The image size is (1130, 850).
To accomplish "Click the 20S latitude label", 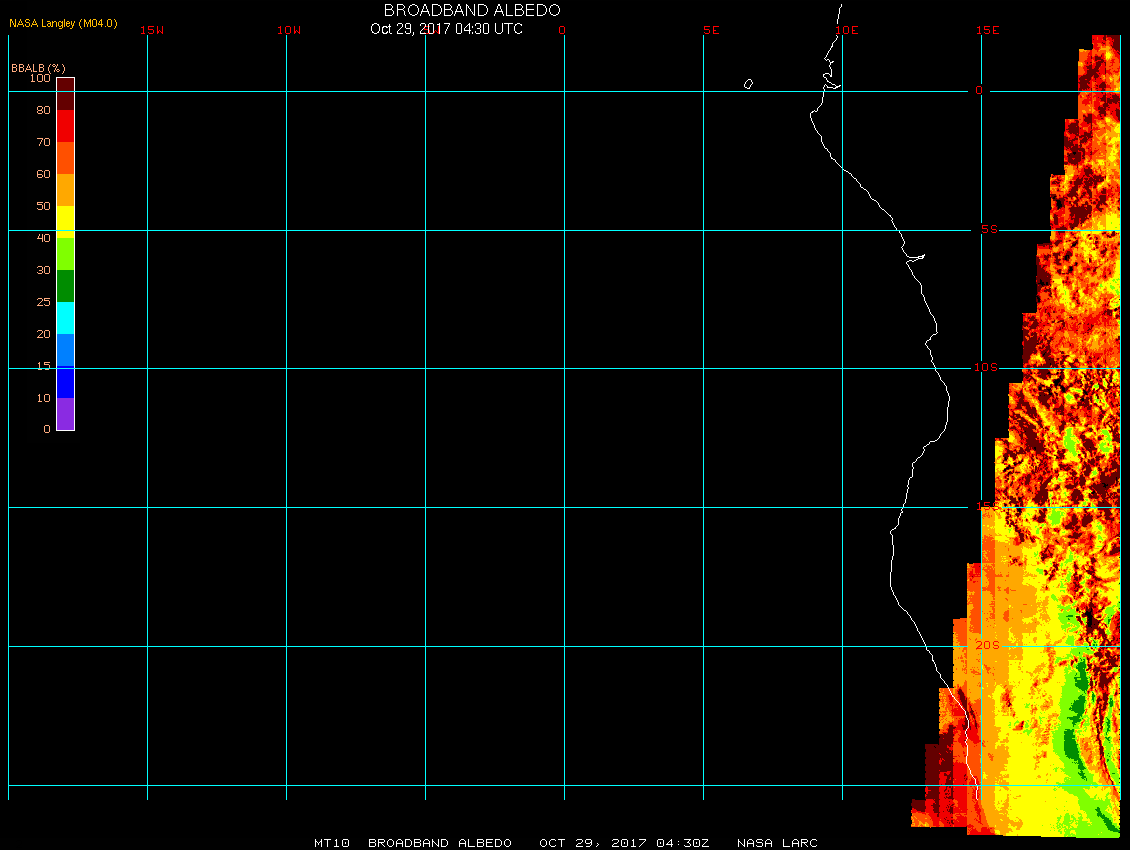I will point(987,645).
